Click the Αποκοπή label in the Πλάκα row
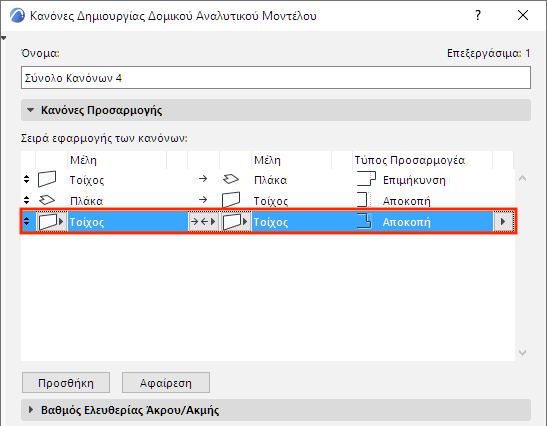This screenshot has height=426, width=547. [407, 201]
